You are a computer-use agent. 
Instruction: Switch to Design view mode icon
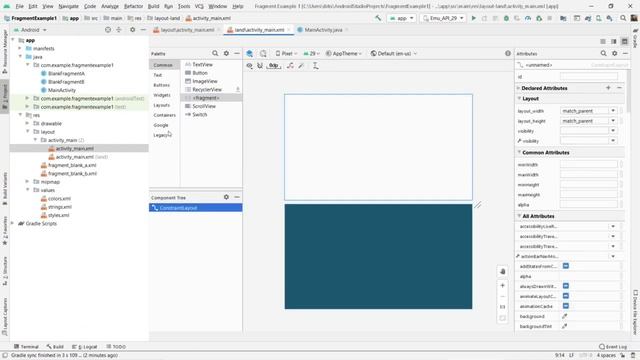624,41
